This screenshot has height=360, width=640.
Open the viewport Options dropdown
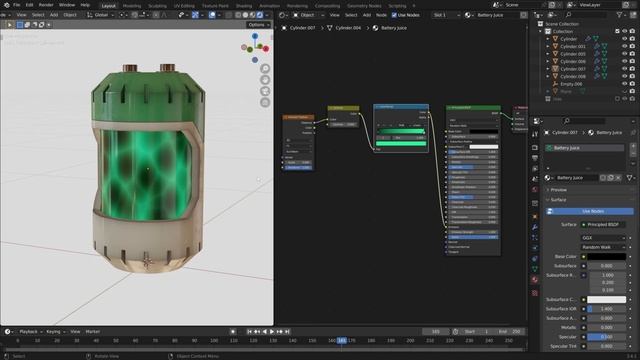point(258,25)
